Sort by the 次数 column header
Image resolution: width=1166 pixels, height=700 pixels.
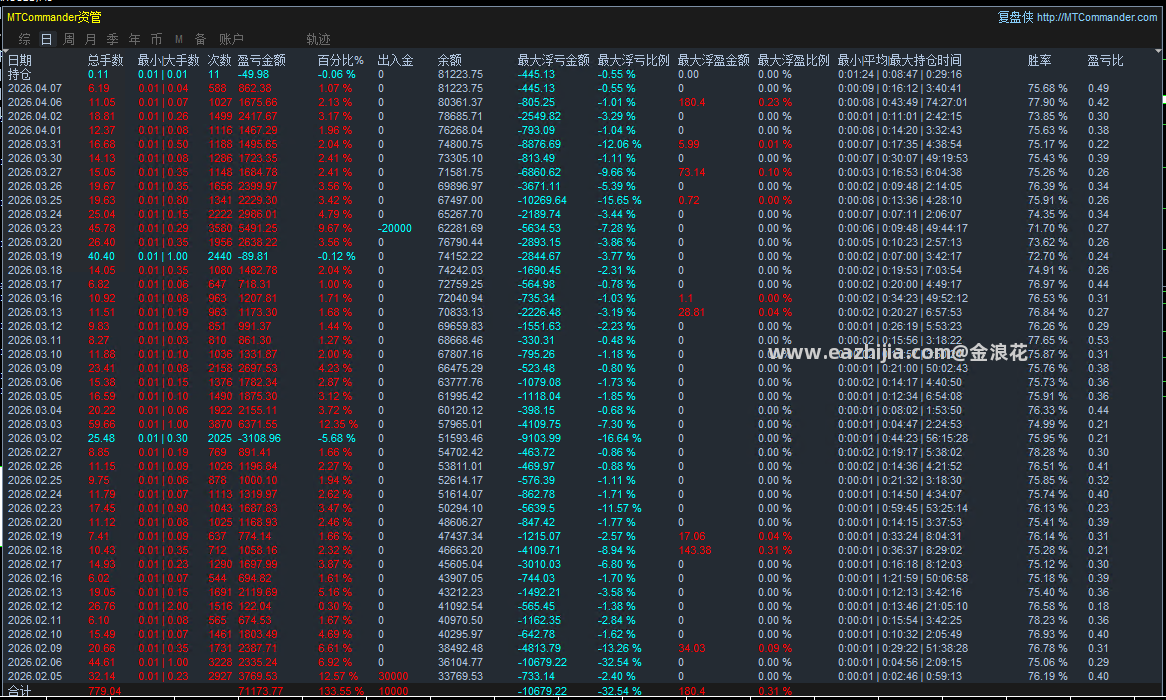tap(219, 60)
